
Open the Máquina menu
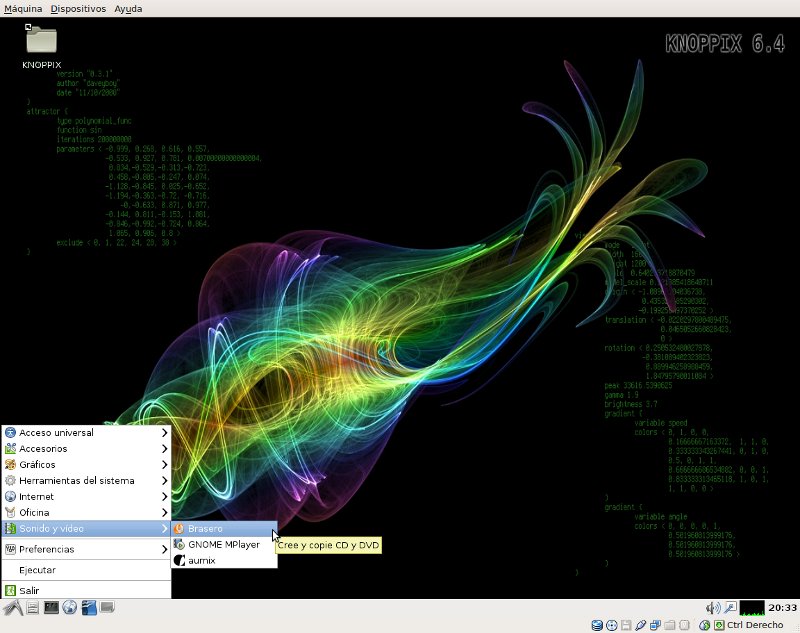click(x=23, y=9)
